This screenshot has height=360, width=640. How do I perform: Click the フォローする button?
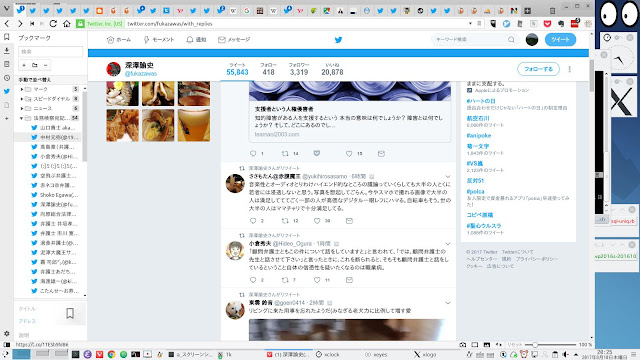point(538,69)
